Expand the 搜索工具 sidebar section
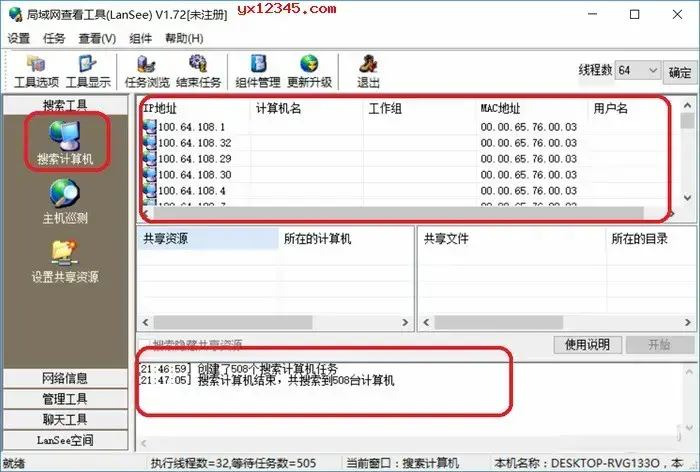The image size is (700, 472). coord(65,104)
